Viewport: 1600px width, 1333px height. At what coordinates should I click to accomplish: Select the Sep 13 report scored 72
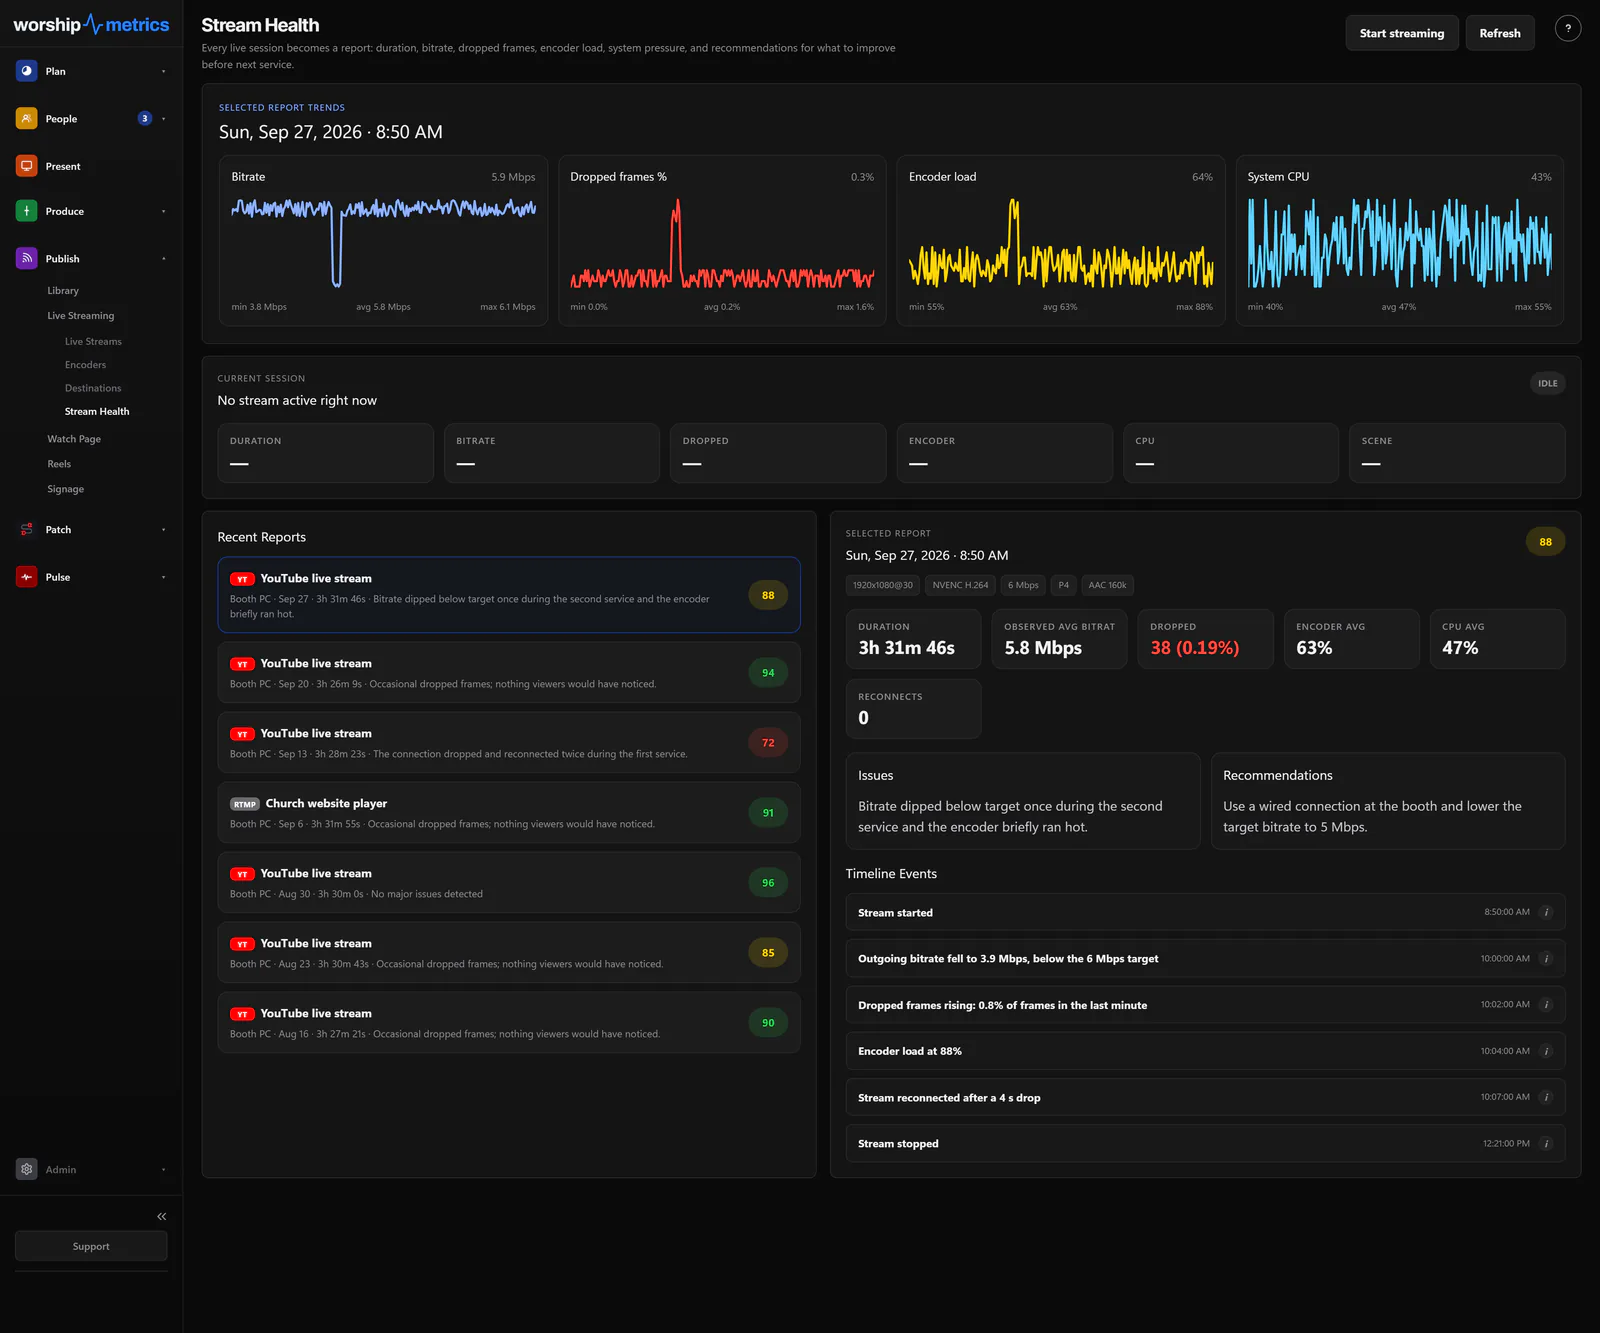pos(509,743)
